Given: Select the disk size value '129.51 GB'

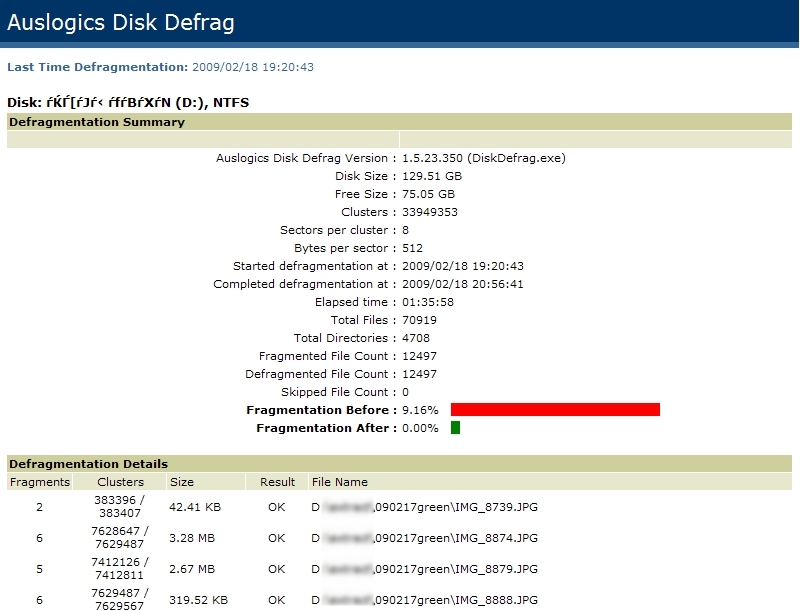Looking at the screenshot, I should (432, 176).
